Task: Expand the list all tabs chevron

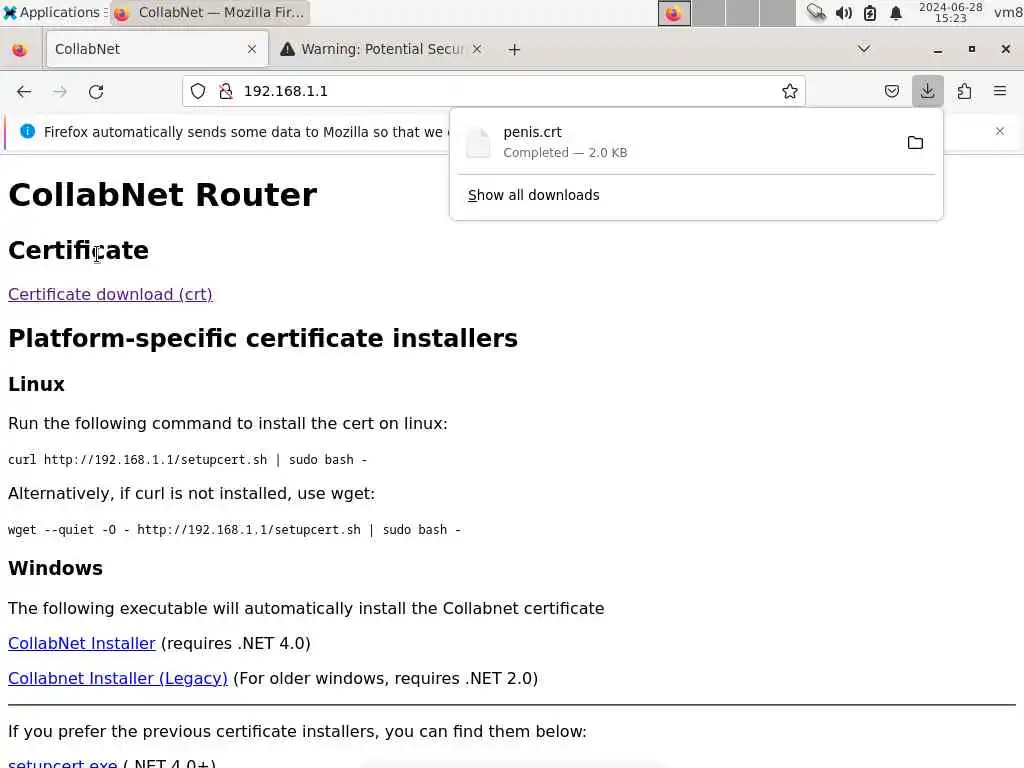Action: pos(864,49)
